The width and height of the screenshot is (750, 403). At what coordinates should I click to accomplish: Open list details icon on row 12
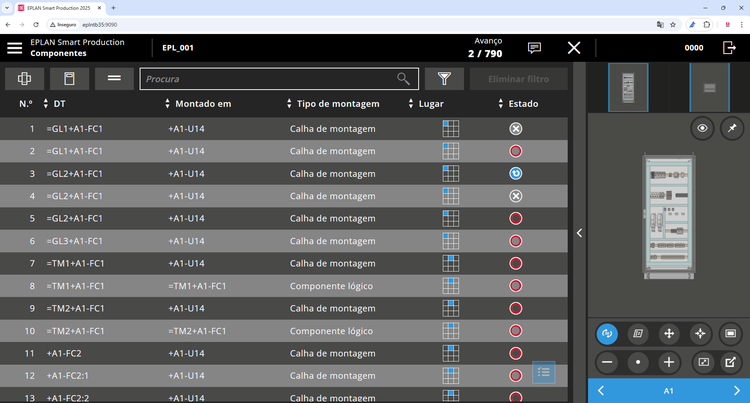(543, 373)
